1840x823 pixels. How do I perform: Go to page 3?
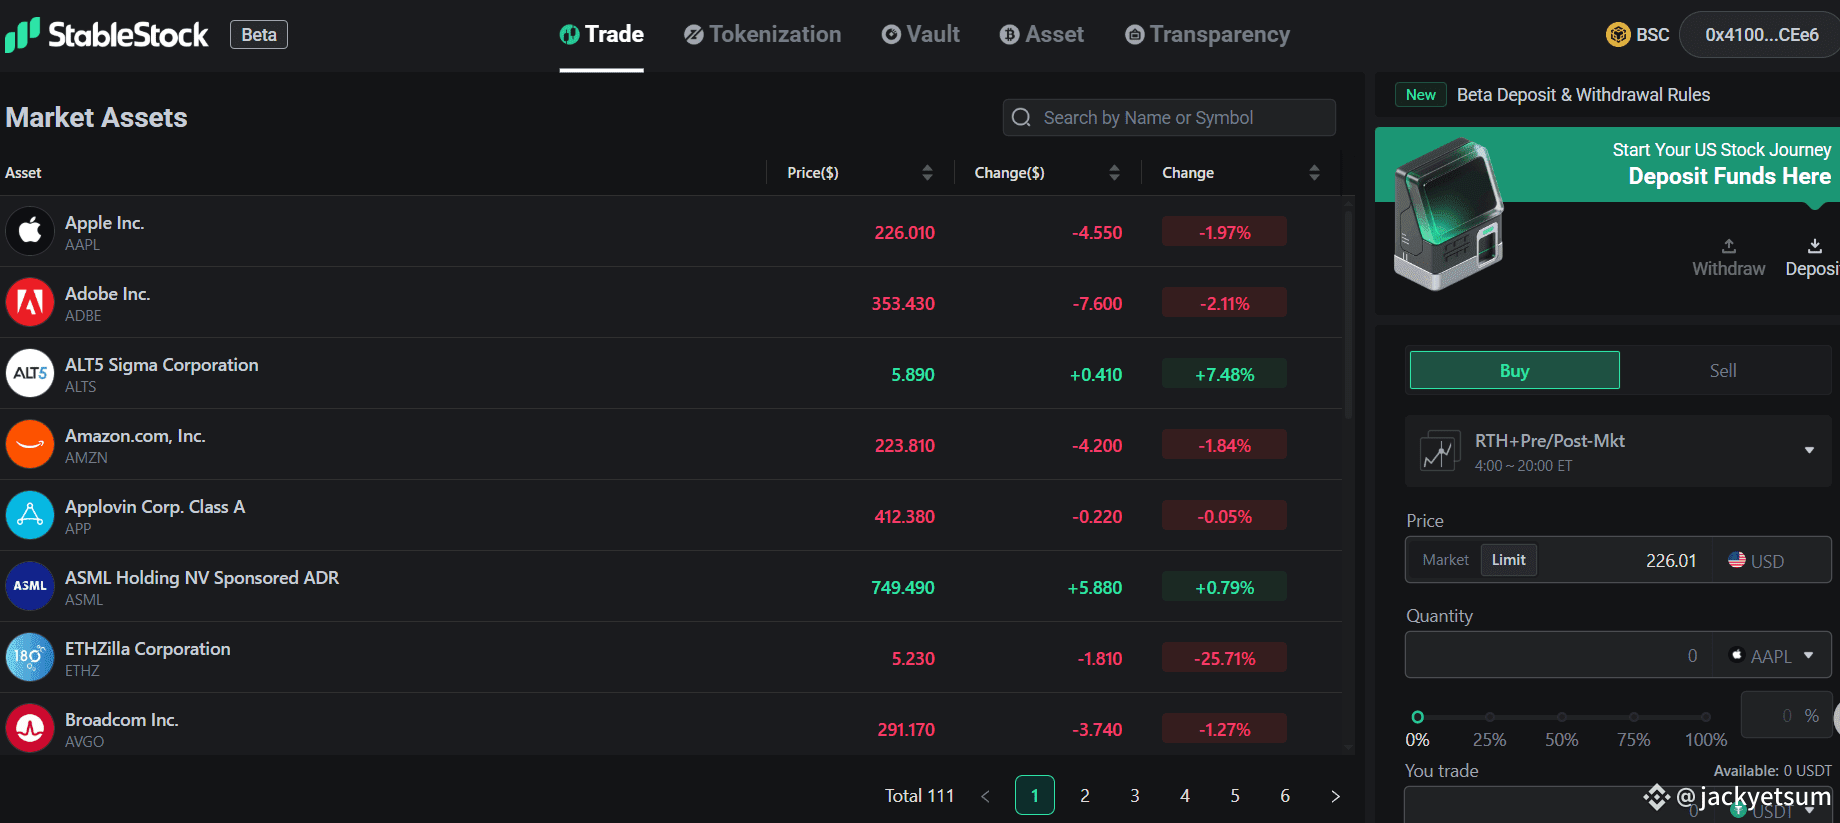(x=1135, y=796)
